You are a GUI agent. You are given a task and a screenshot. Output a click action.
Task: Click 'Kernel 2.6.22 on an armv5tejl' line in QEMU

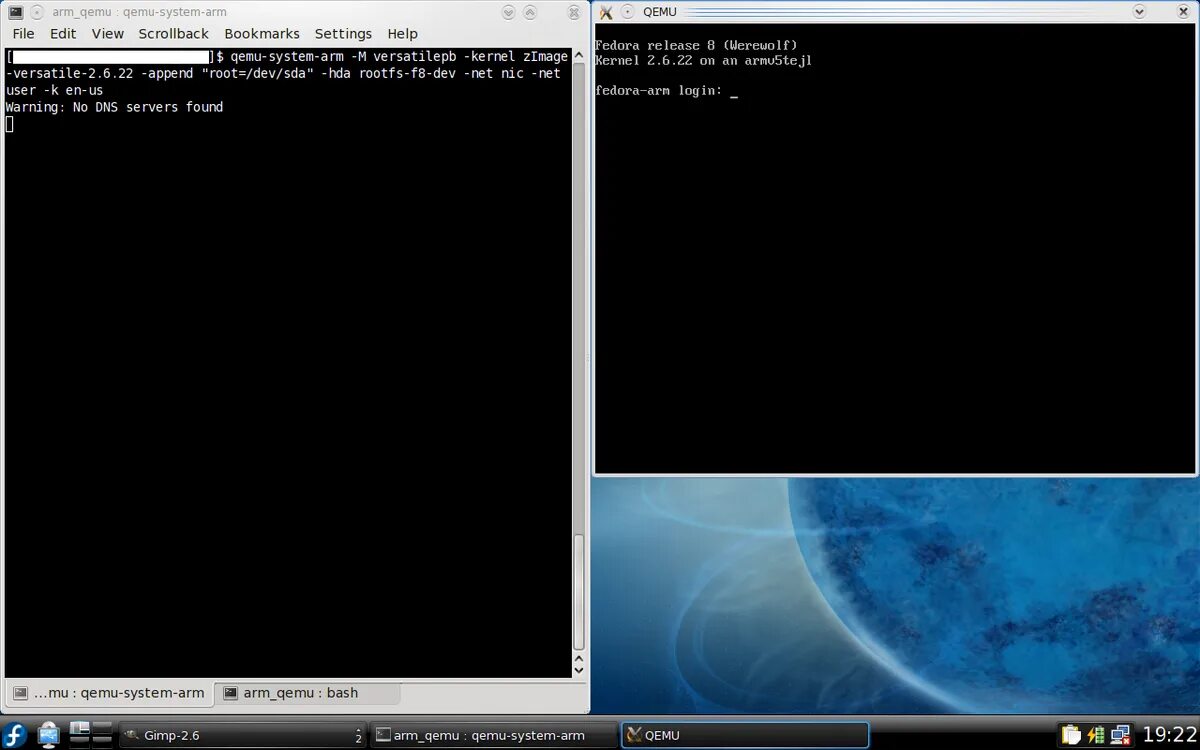coord(703,61)
